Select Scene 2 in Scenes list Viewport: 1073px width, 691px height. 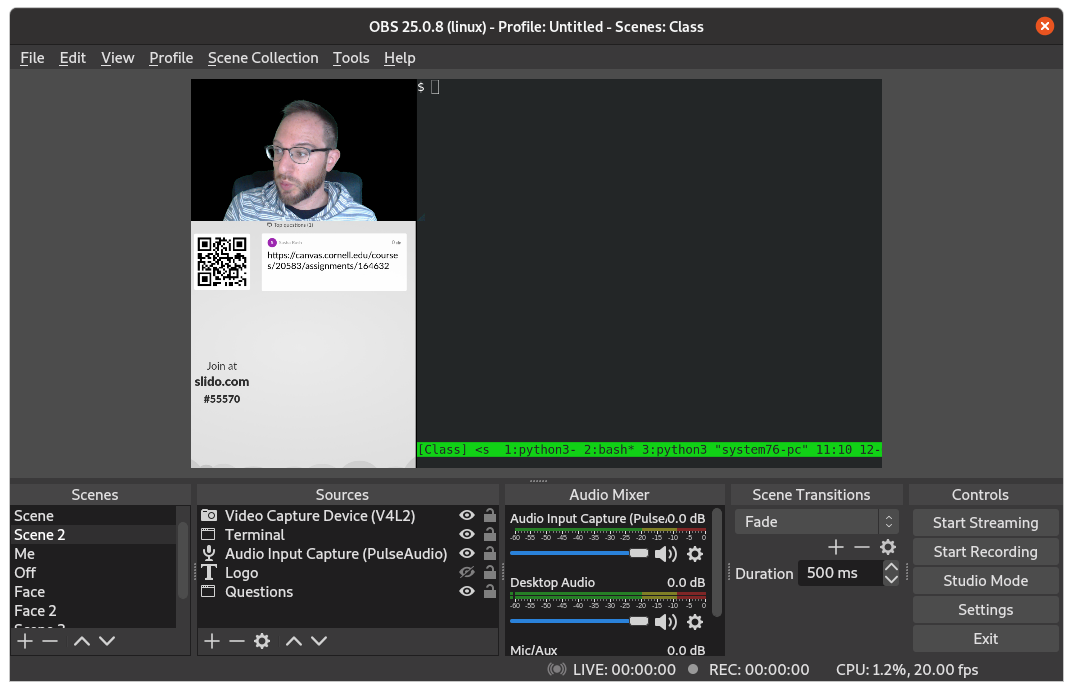[94, 534]
